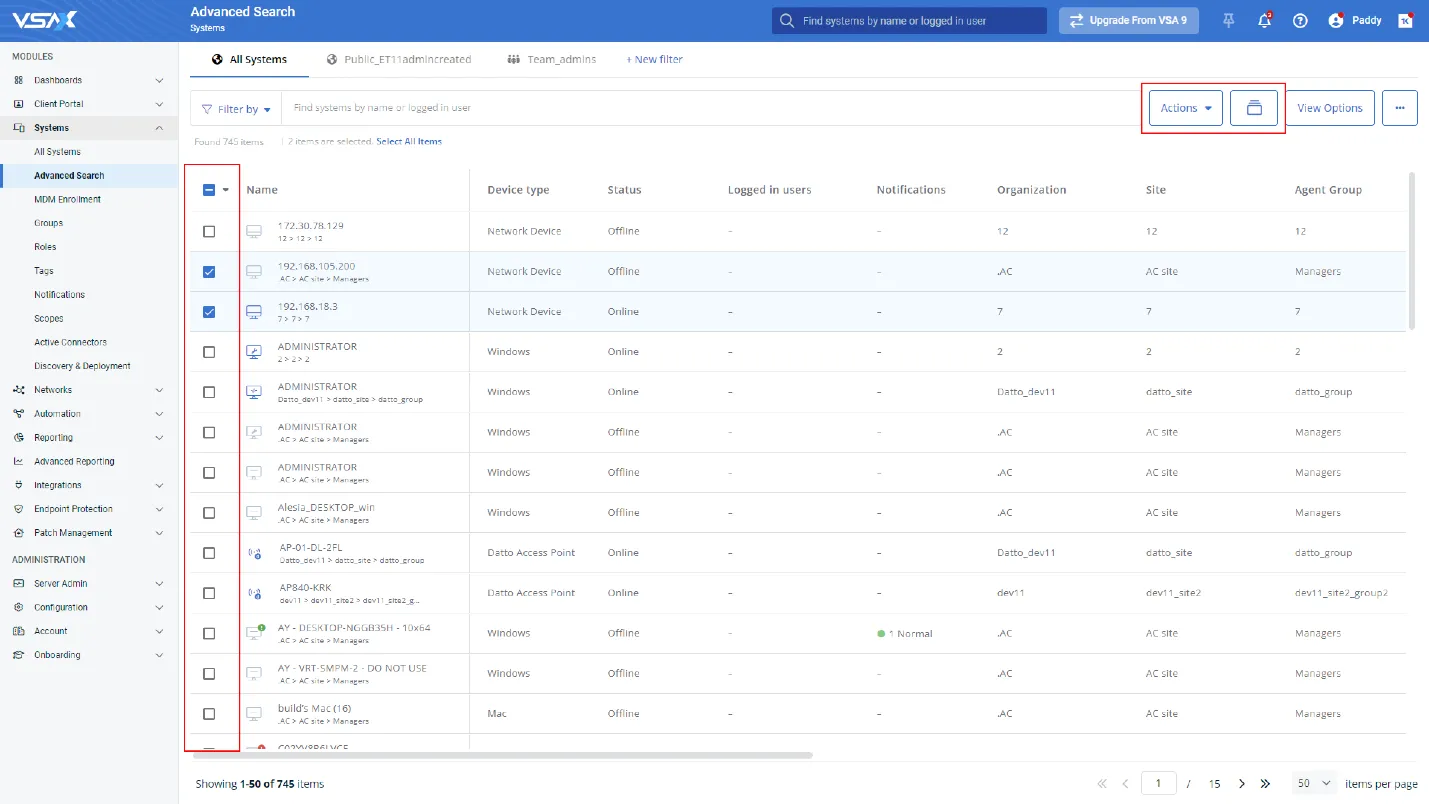Click the AP-01-DL-2FL access point icon
Viewport: 1429px width, 804px height.
[x=255, y=553]
